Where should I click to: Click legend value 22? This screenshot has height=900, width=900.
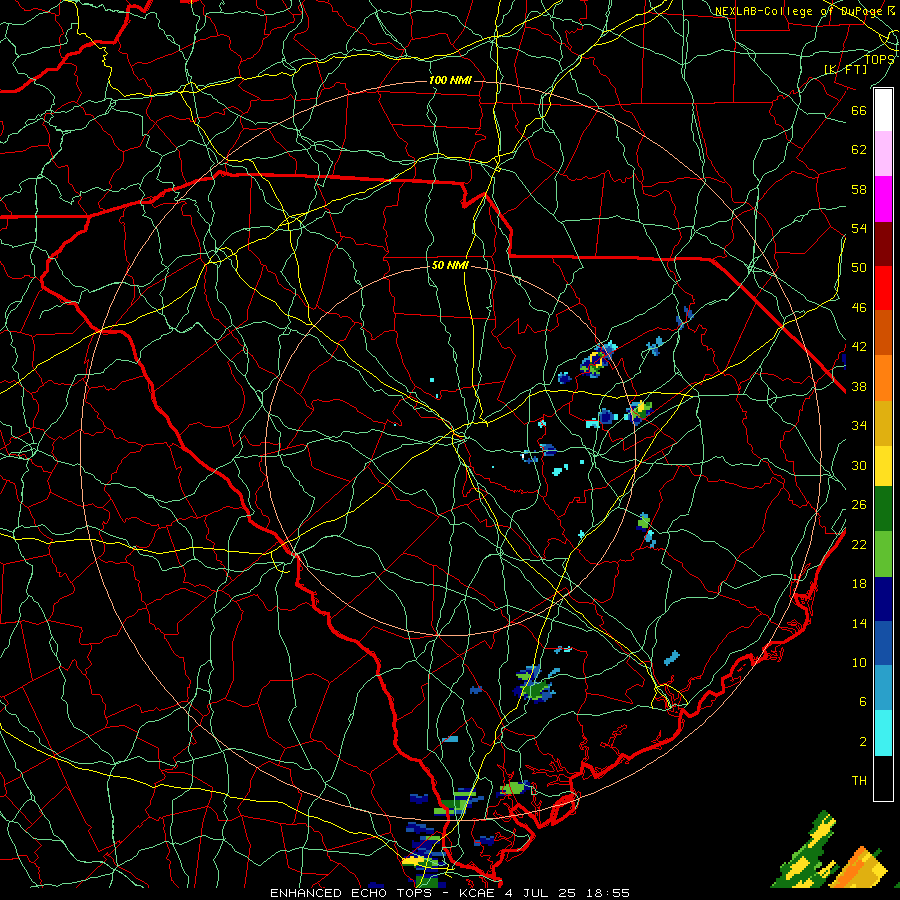(859, 544)
